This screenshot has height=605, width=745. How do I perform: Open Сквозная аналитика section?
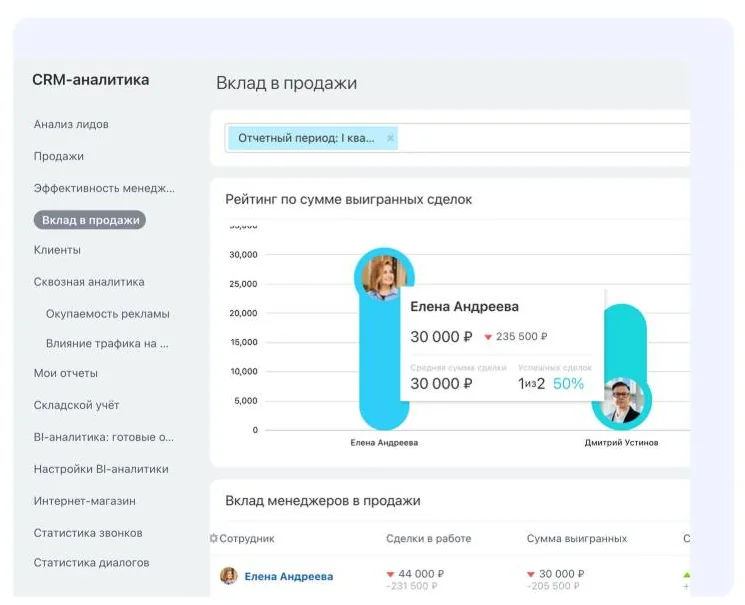pyautogui.click(x=89, y=282)
